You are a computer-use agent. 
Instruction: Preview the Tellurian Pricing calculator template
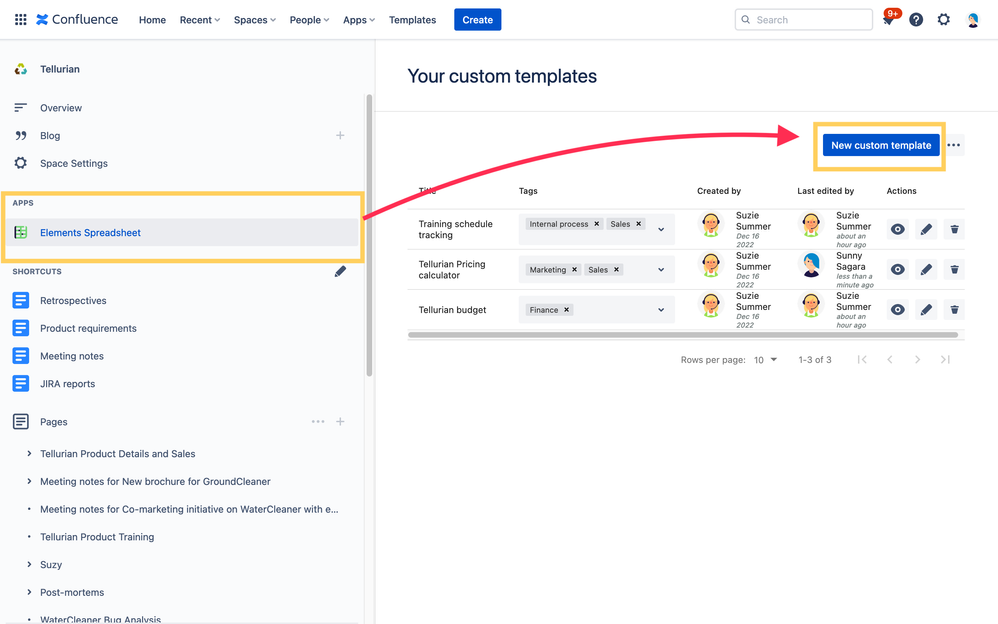tap(897, 269)
